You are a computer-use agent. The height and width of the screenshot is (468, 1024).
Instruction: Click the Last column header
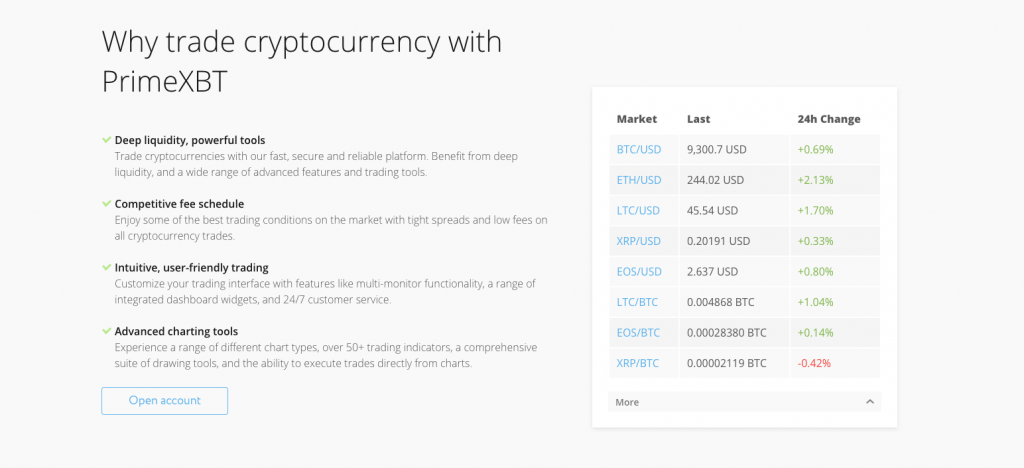698,119
